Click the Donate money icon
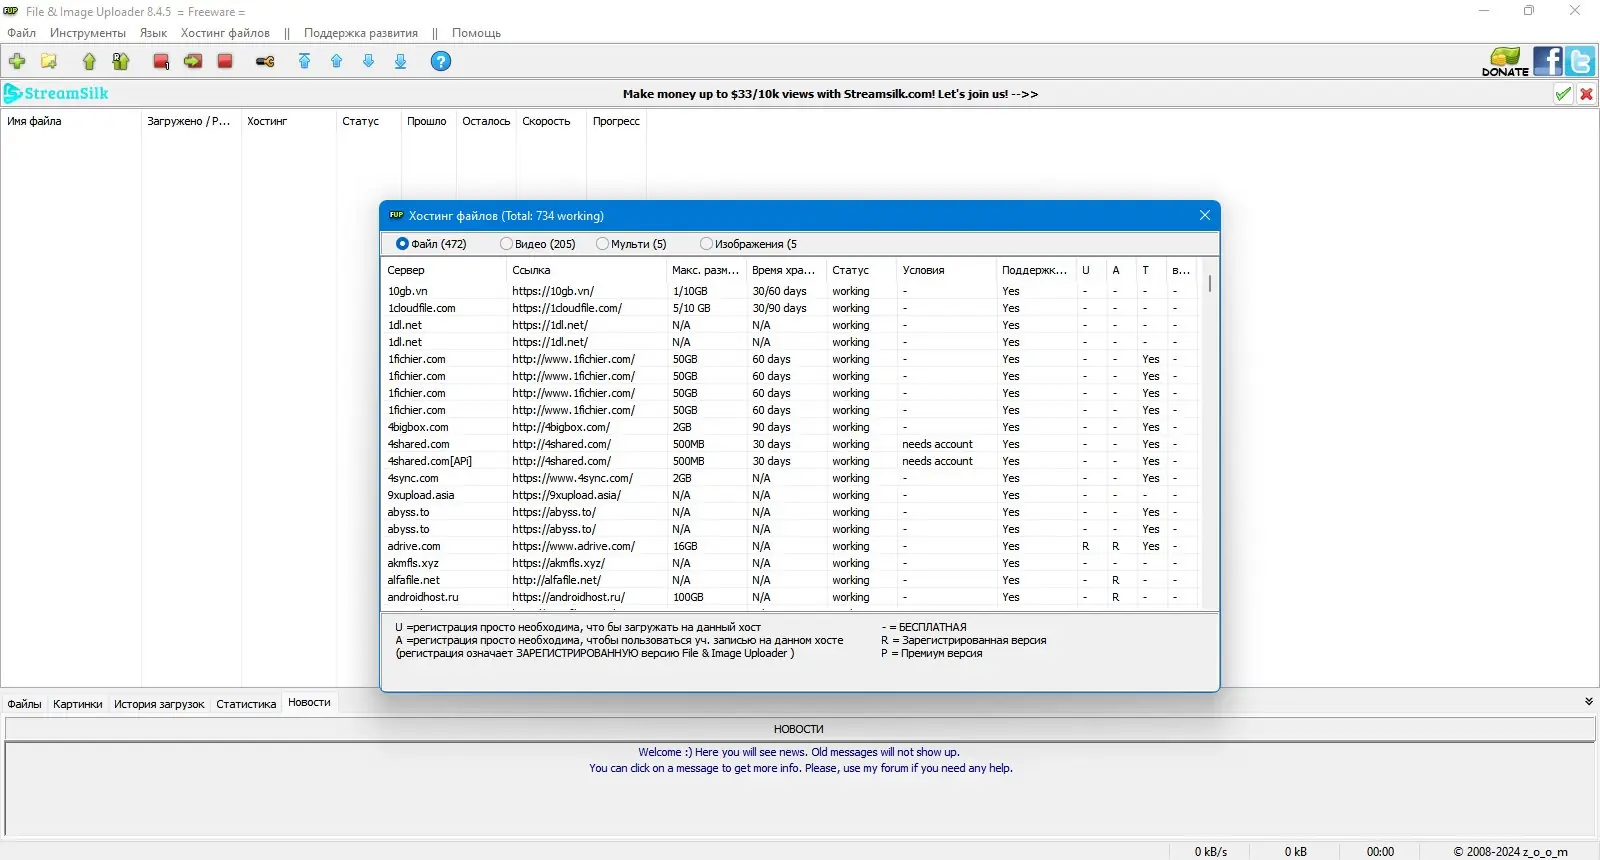 (x=1505, y=62)
